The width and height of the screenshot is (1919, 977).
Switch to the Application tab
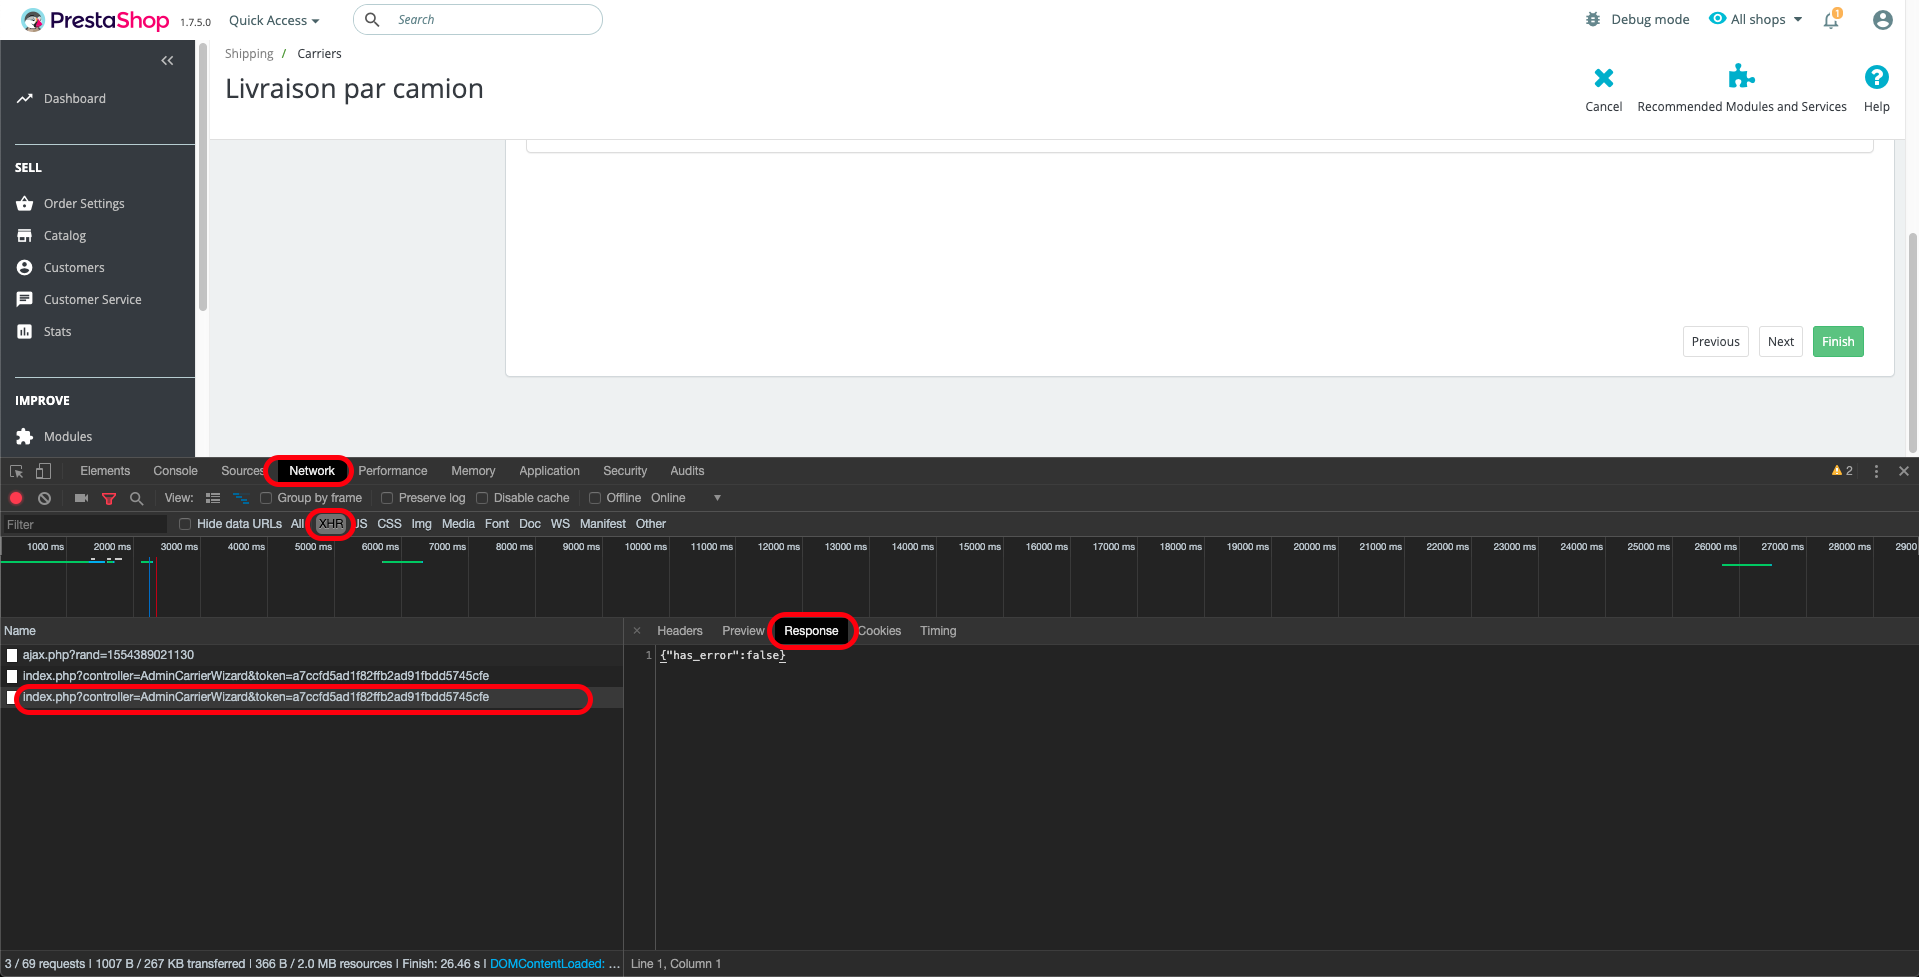click(x=549, y=471)
